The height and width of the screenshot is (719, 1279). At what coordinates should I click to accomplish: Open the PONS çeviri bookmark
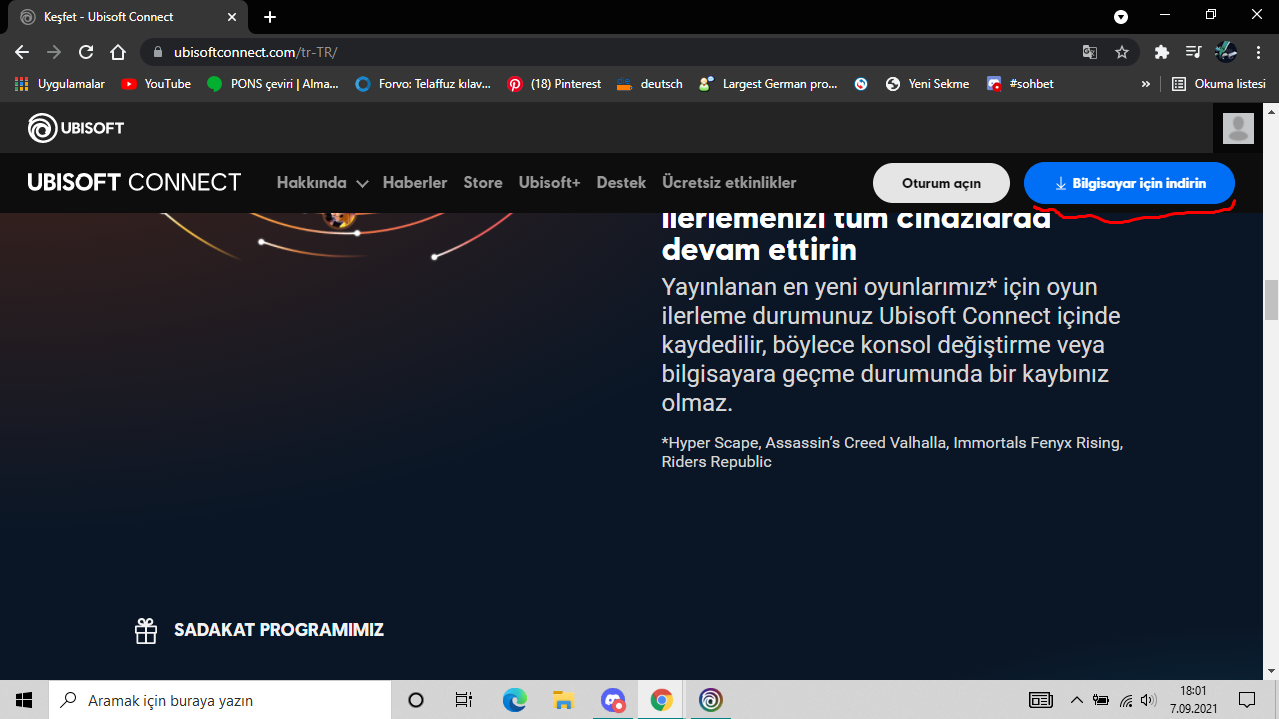point(273,84)
